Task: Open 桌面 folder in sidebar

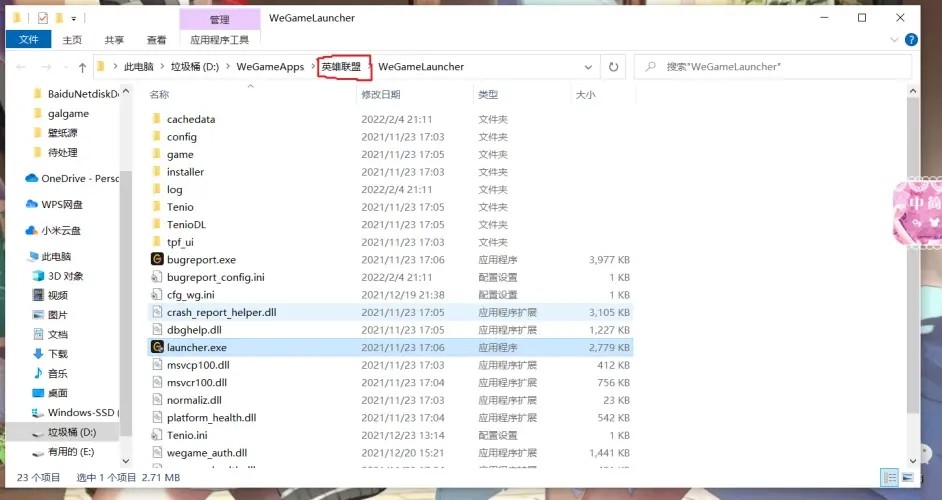Action: coord(50,392)
